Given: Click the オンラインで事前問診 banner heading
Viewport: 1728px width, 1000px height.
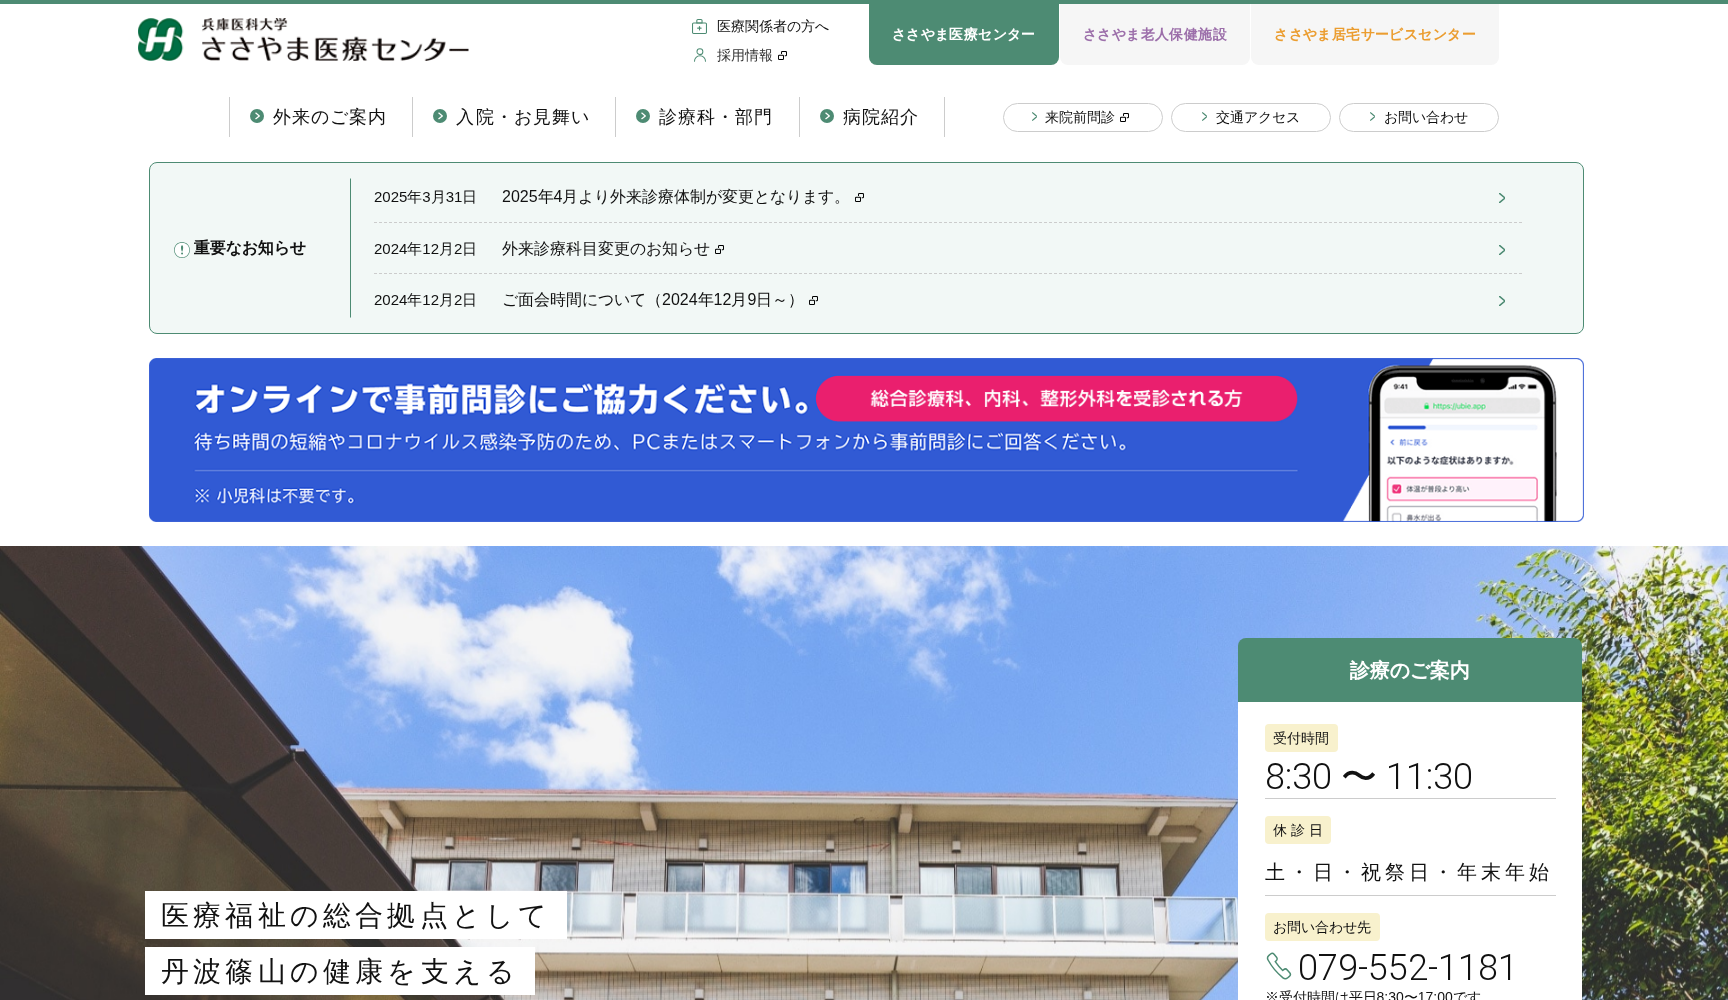Looking at the screenshot, I should [504, 399].
